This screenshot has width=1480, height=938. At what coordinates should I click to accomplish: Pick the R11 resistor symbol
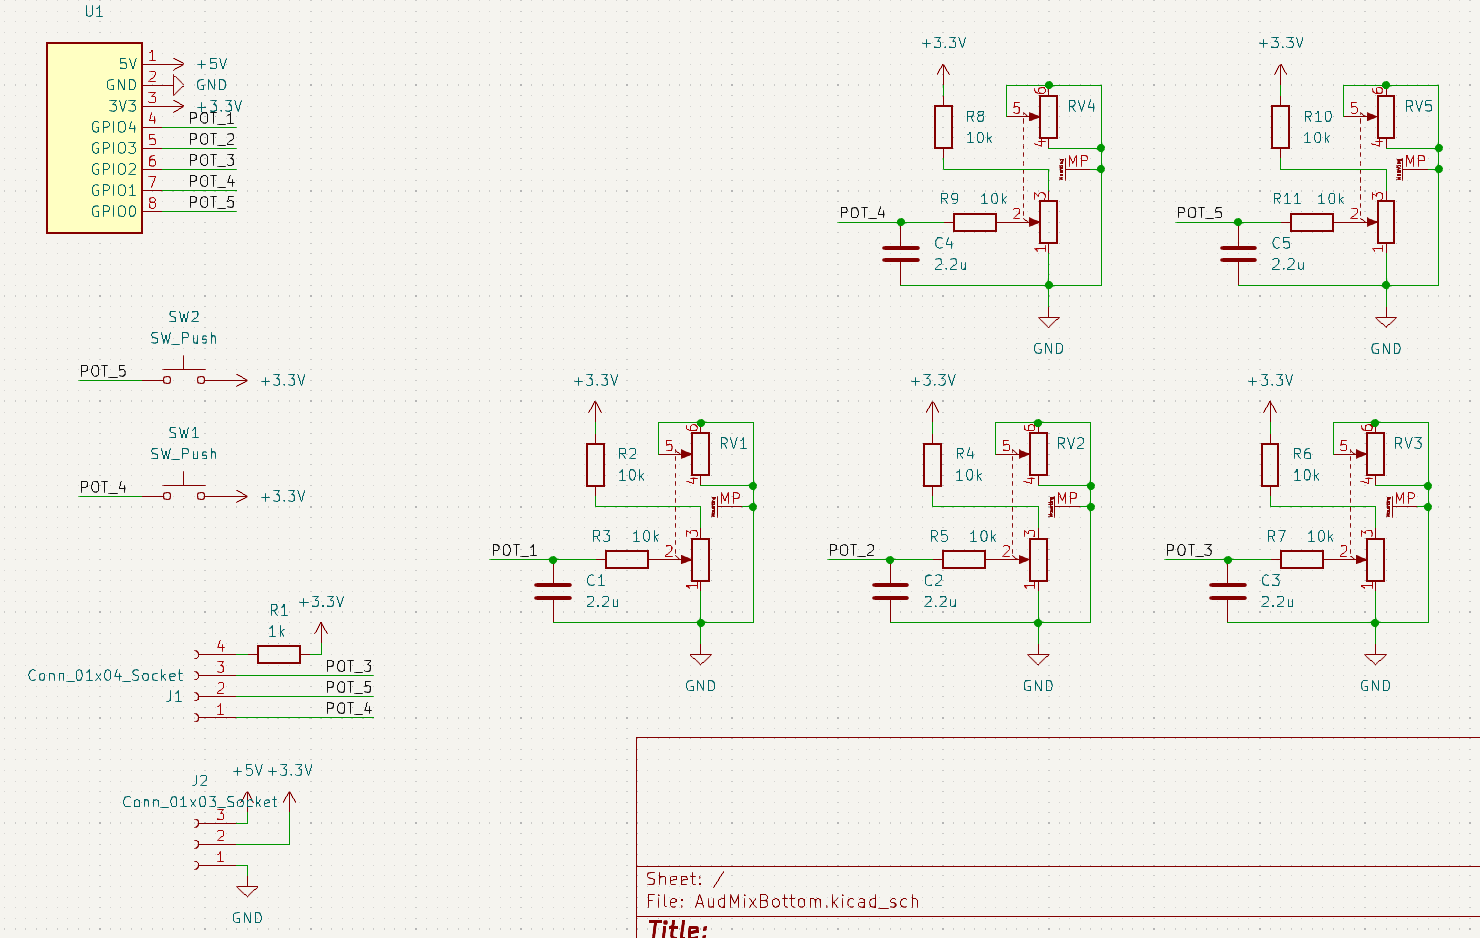pyautogui.click(x=1312, y=223)
